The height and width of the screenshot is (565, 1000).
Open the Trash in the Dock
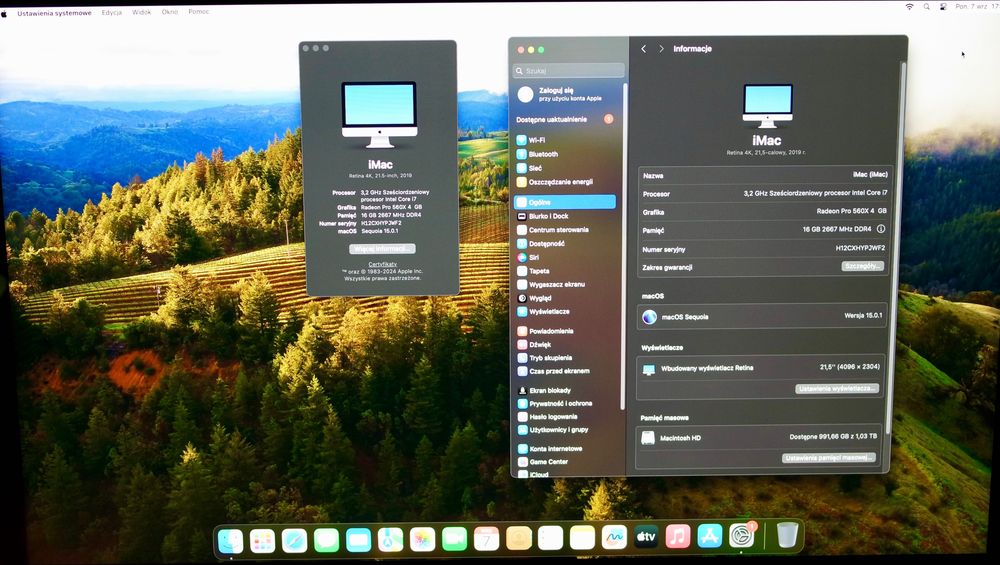[788, 534]
